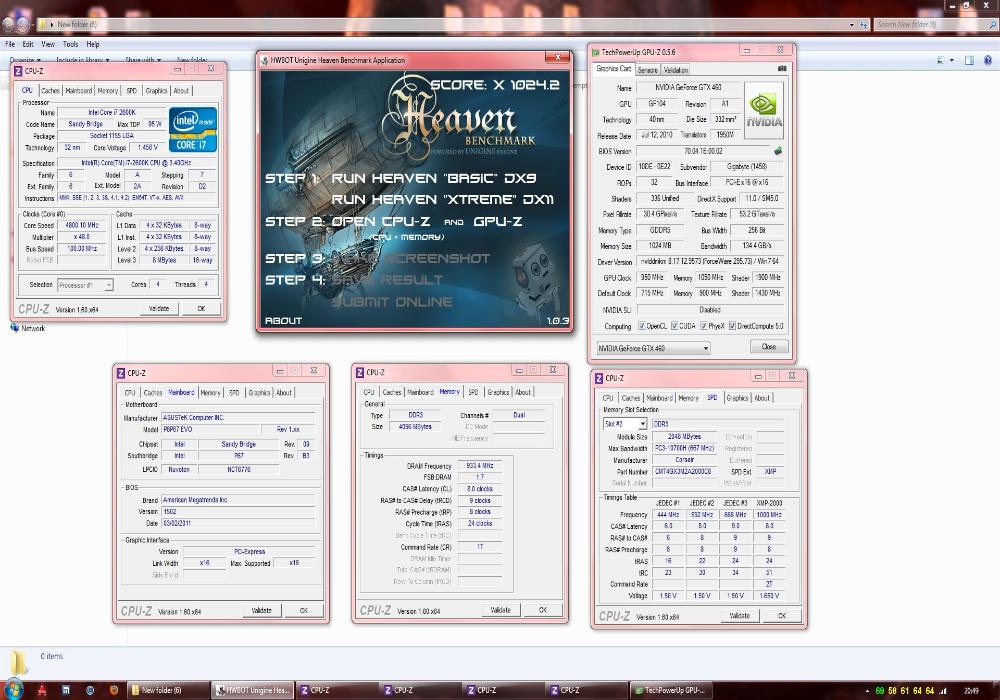This screenshot has width=1000, height=700.
Task: Toggle the DirectCompute 5.0 checkbox
Action: click(x=733, y=326)
